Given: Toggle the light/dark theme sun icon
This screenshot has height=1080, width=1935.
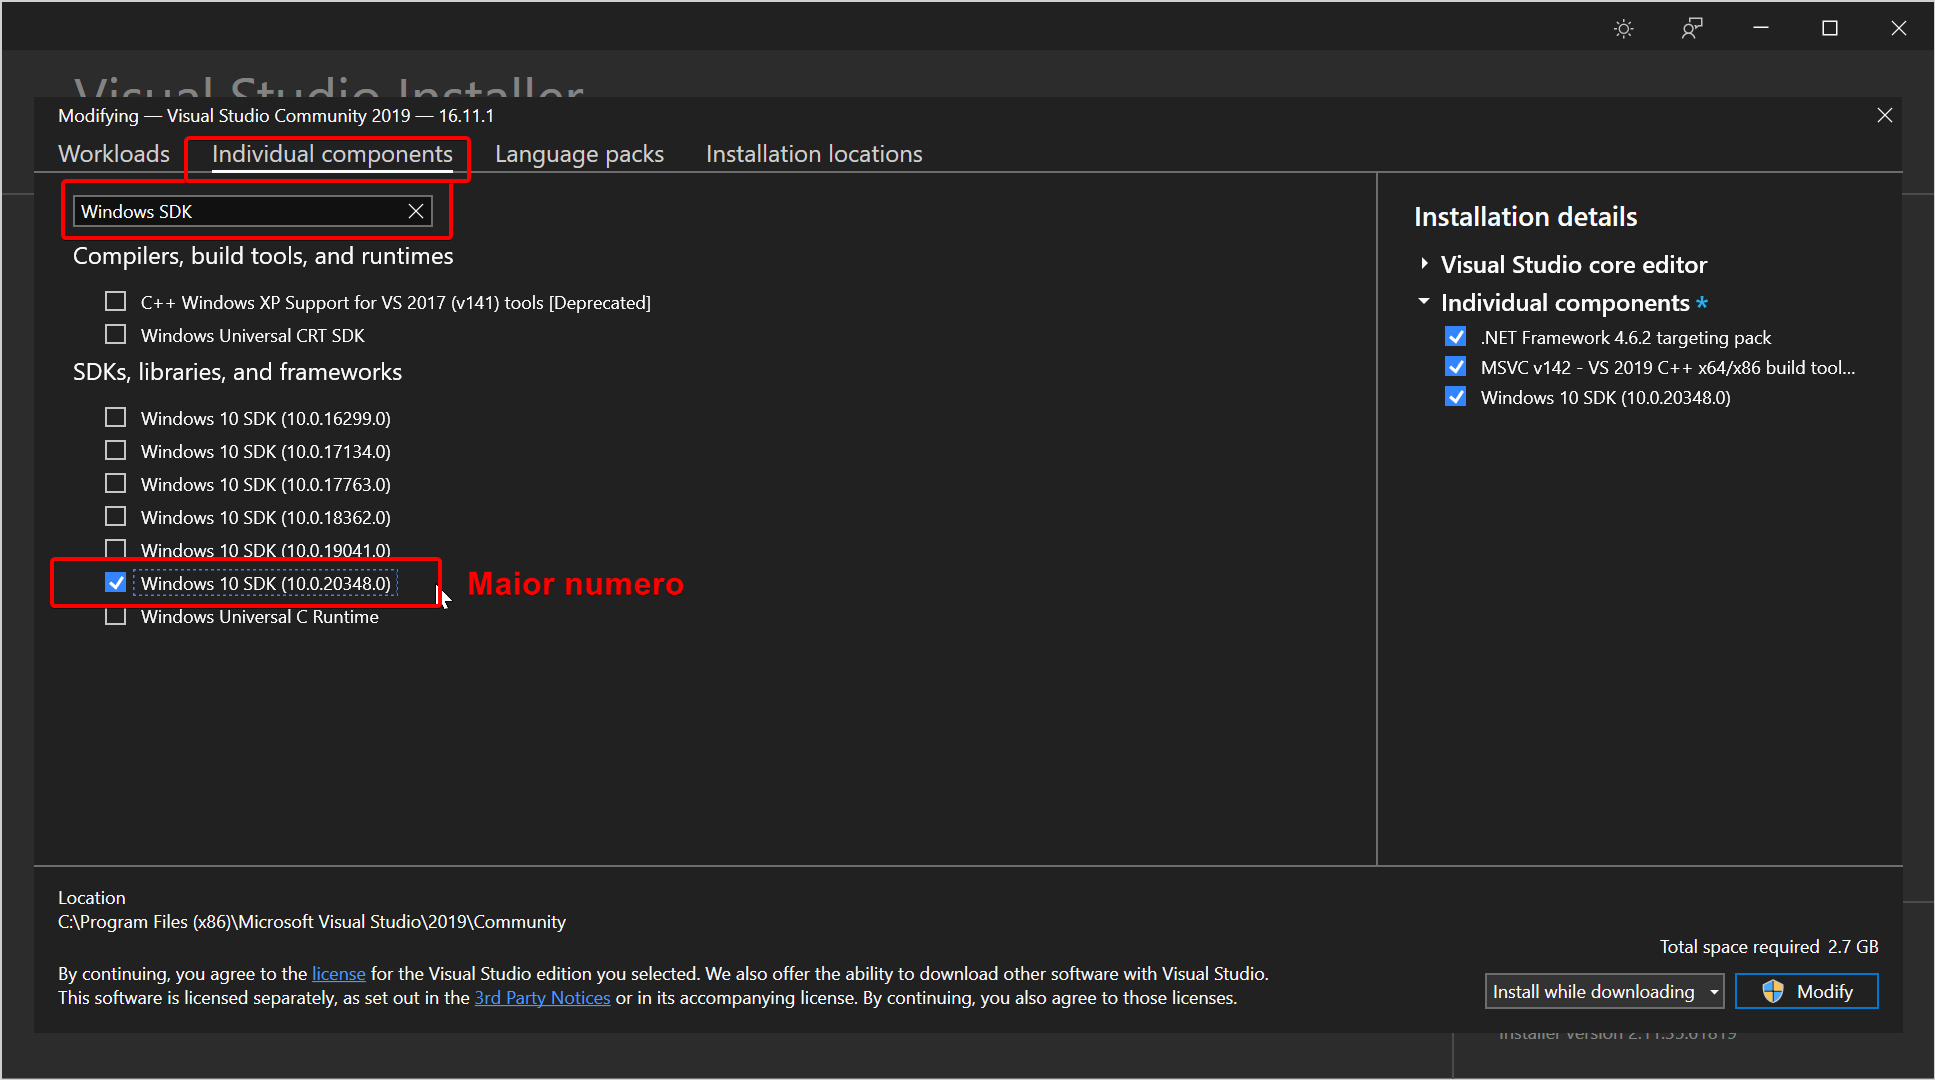Looking at the screenshot, I should coord(1624,29).
